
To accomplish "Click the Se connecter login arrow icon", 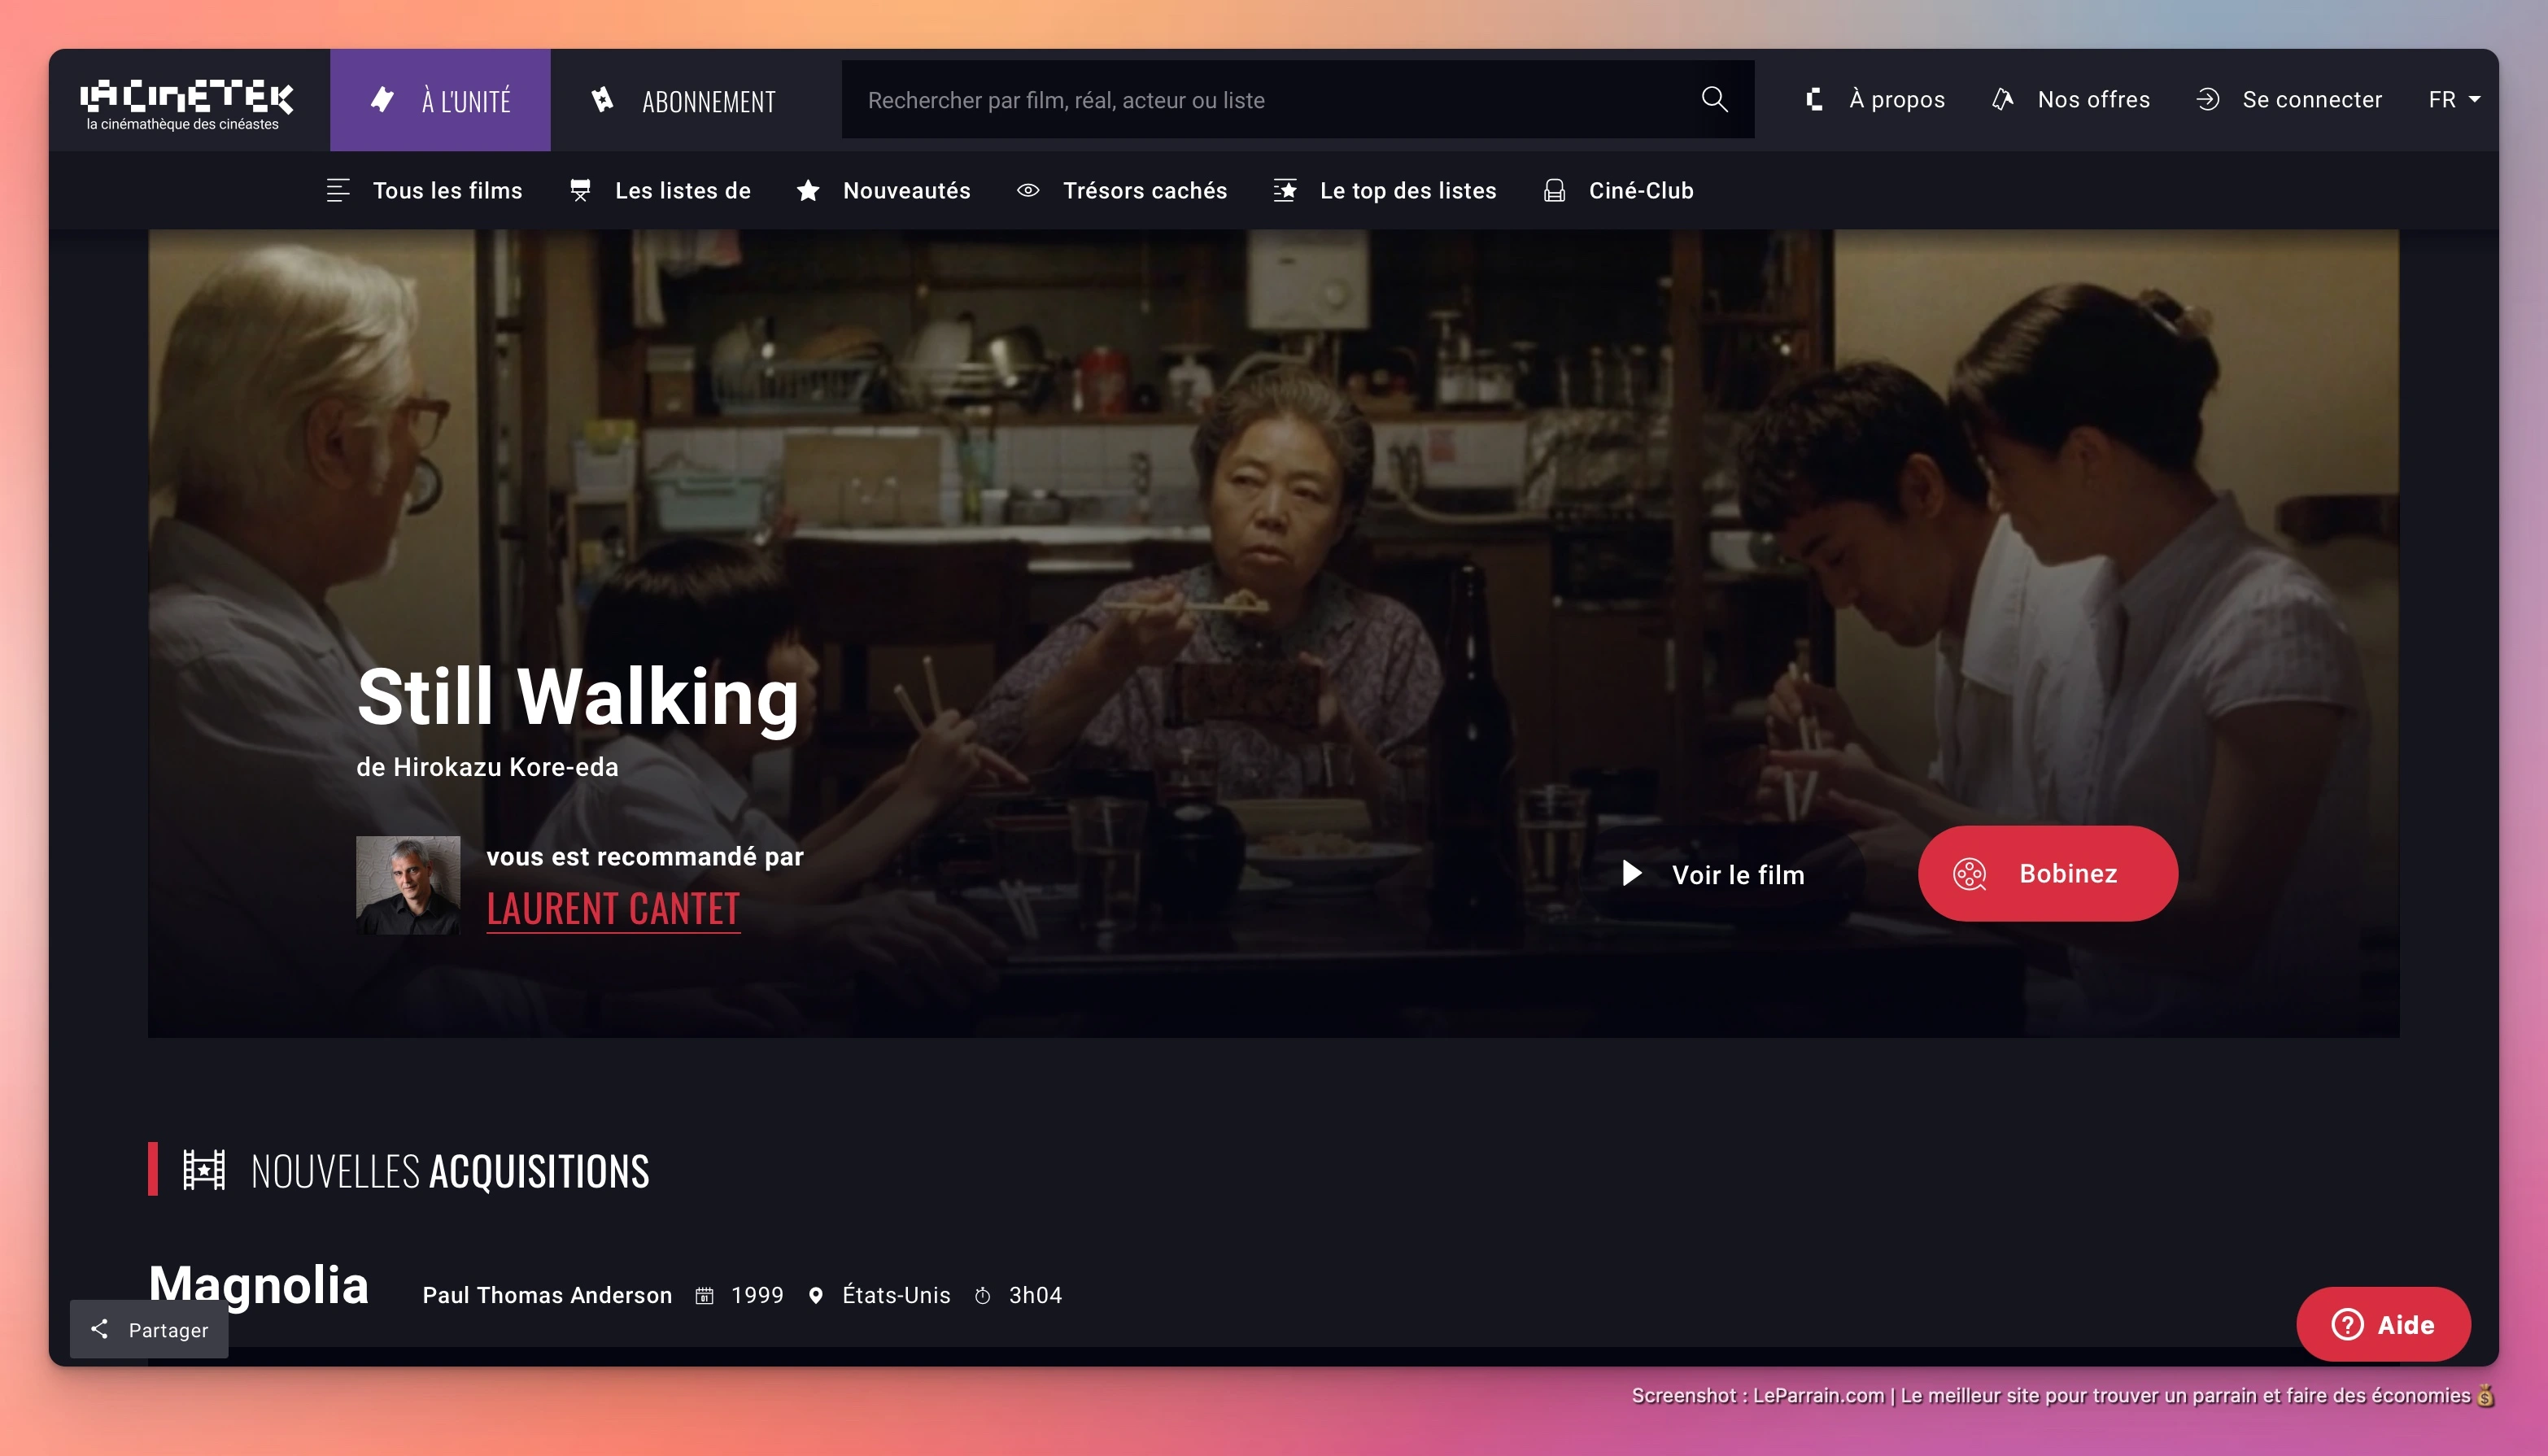I will pyautogui.click(x=2208, y=99).
